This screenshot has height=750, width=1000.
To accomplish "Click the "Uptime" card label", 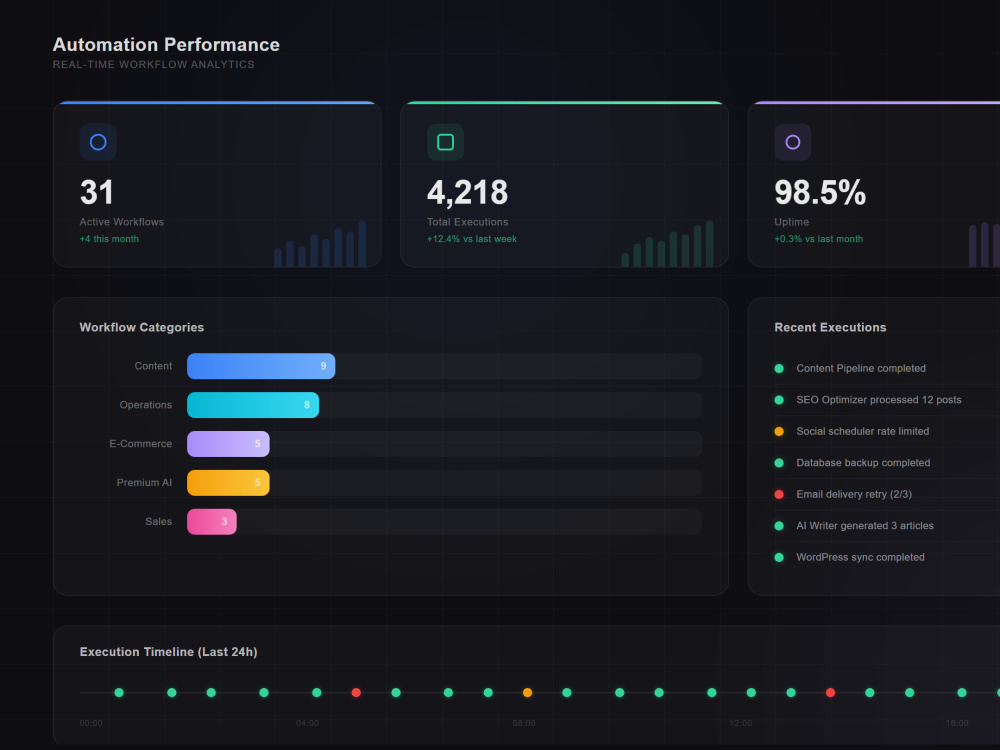I will click(x=791, y=222).
